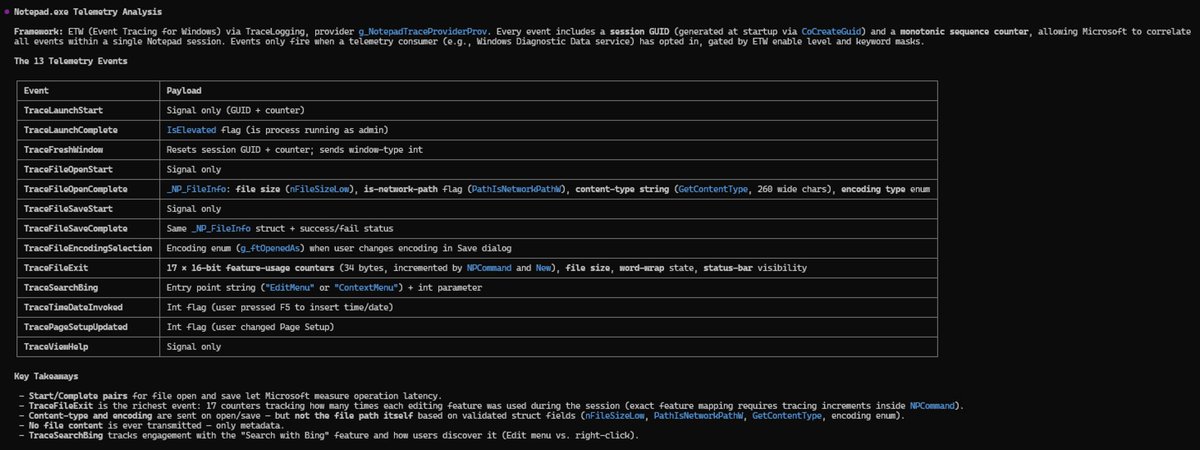This screenshot has height=450, width=1200.
Task: Click "Int flag (user changed Page Setup)"
Action: tap(248, 326)
